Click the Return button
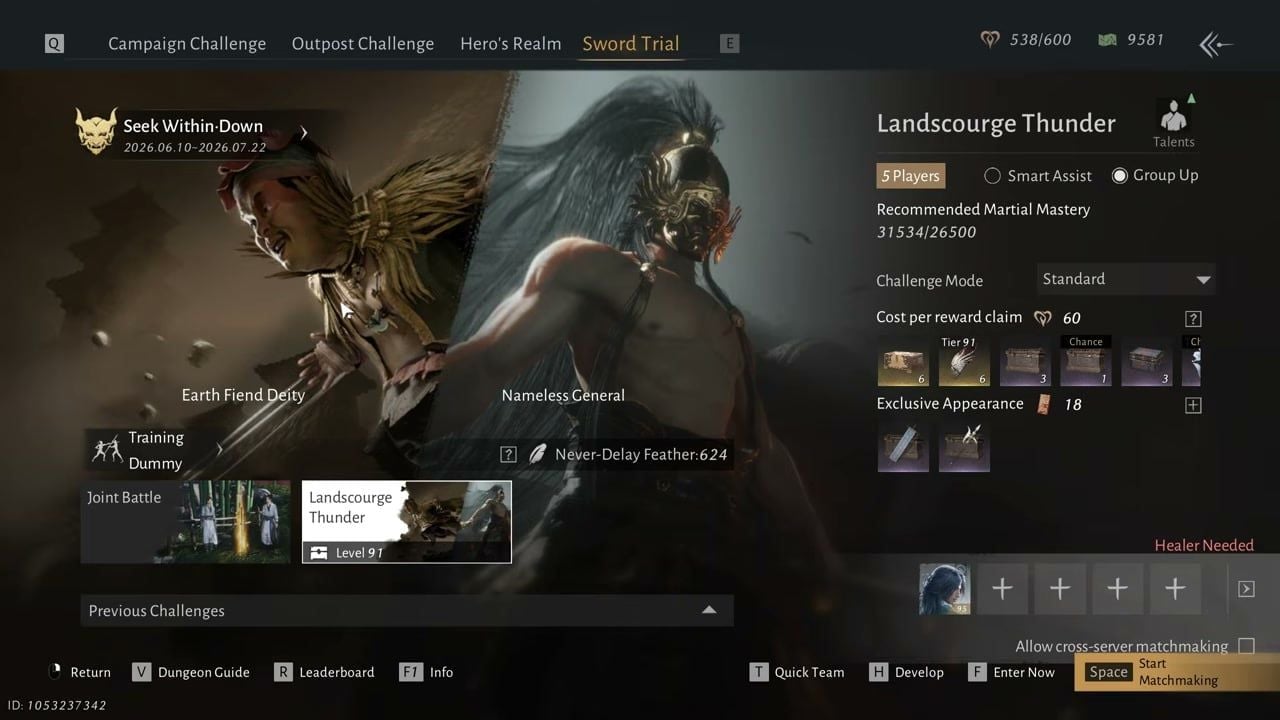Viewport: 1280px width, 720px height. [x=79, y=672]
